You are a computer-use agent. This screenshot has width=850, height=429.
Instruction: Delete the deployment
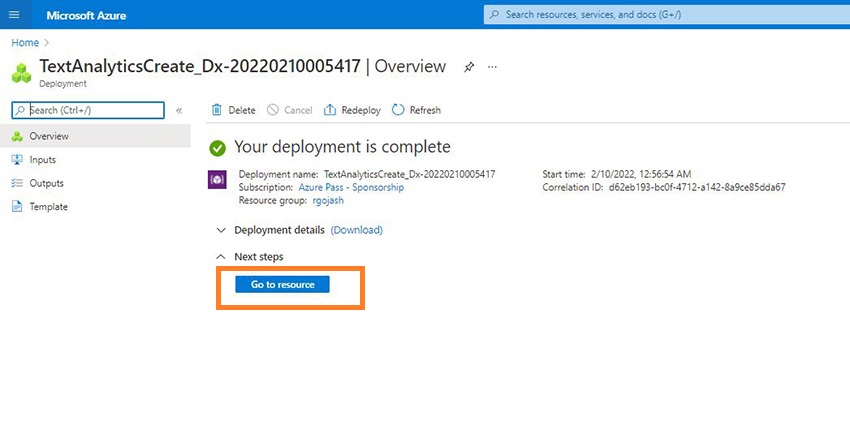(x=234, y=110)
